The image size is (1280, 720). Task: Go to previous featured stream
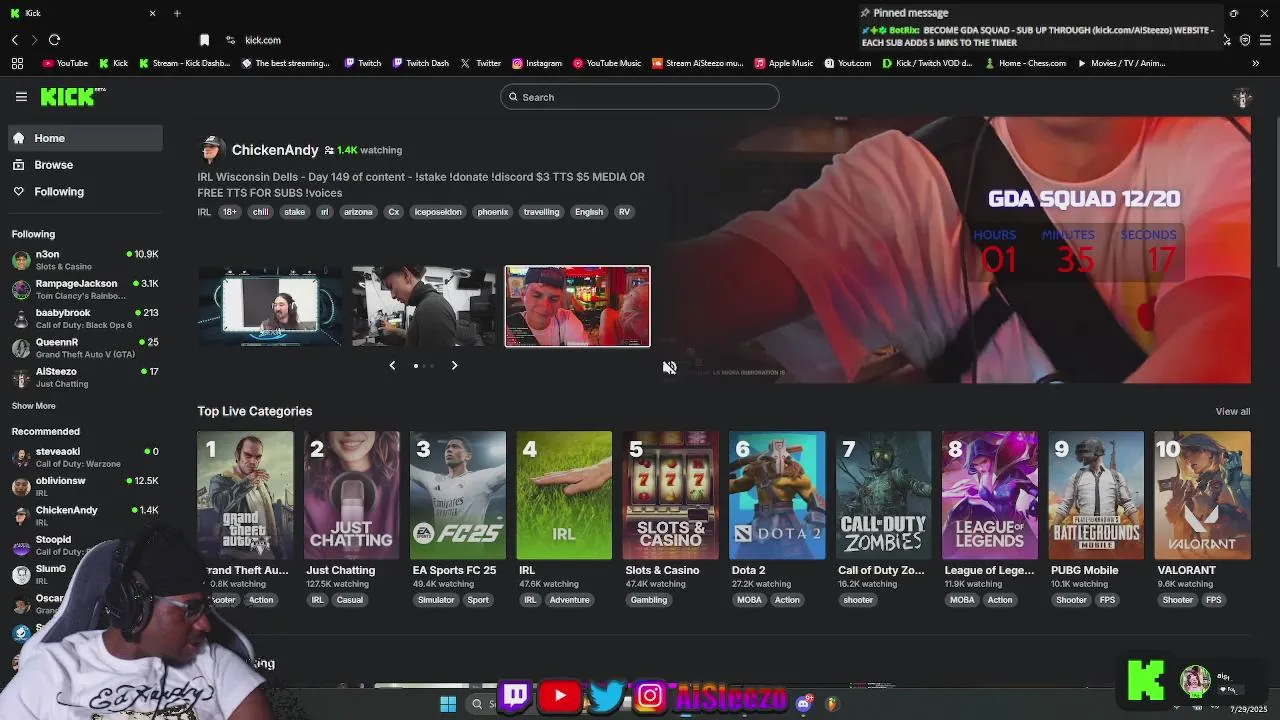[392, 366]
